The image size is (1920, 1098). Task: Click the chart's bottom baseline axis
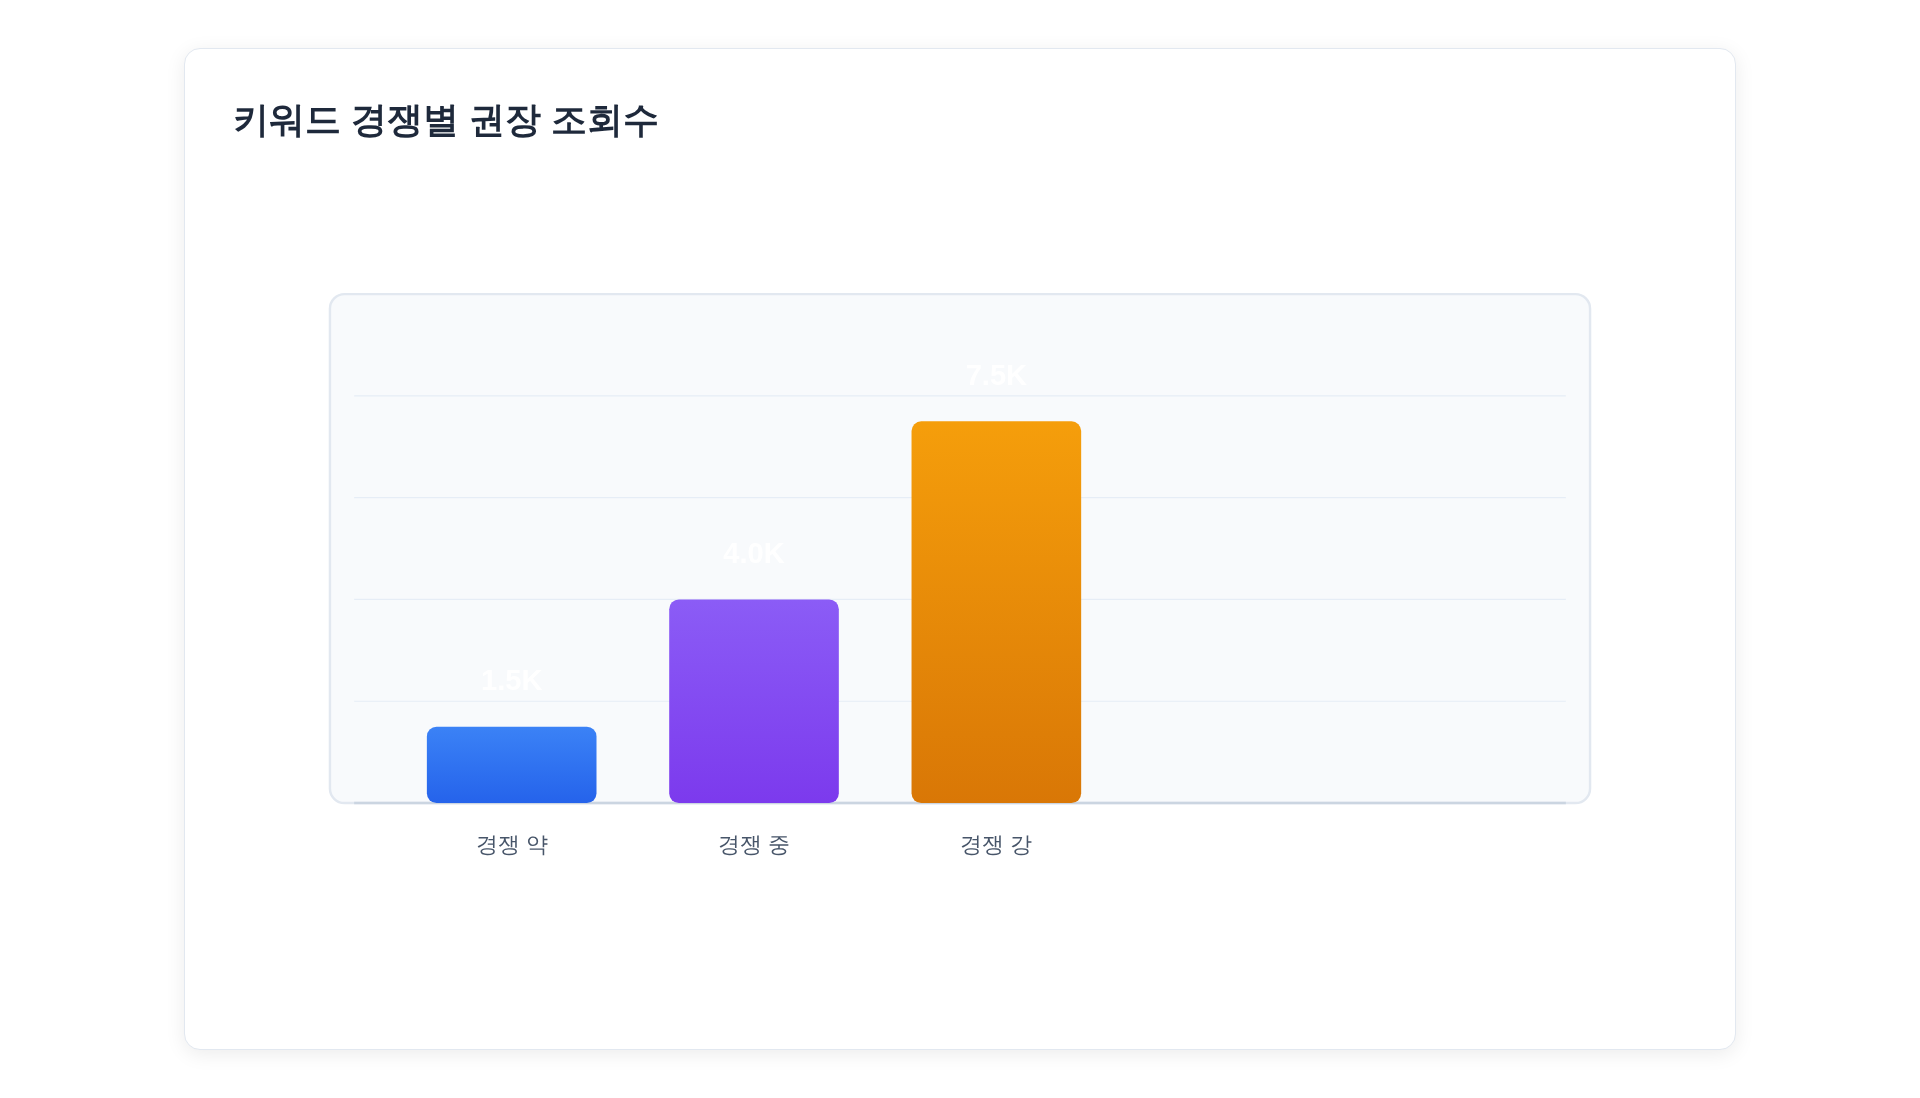tap(1300, 802)
